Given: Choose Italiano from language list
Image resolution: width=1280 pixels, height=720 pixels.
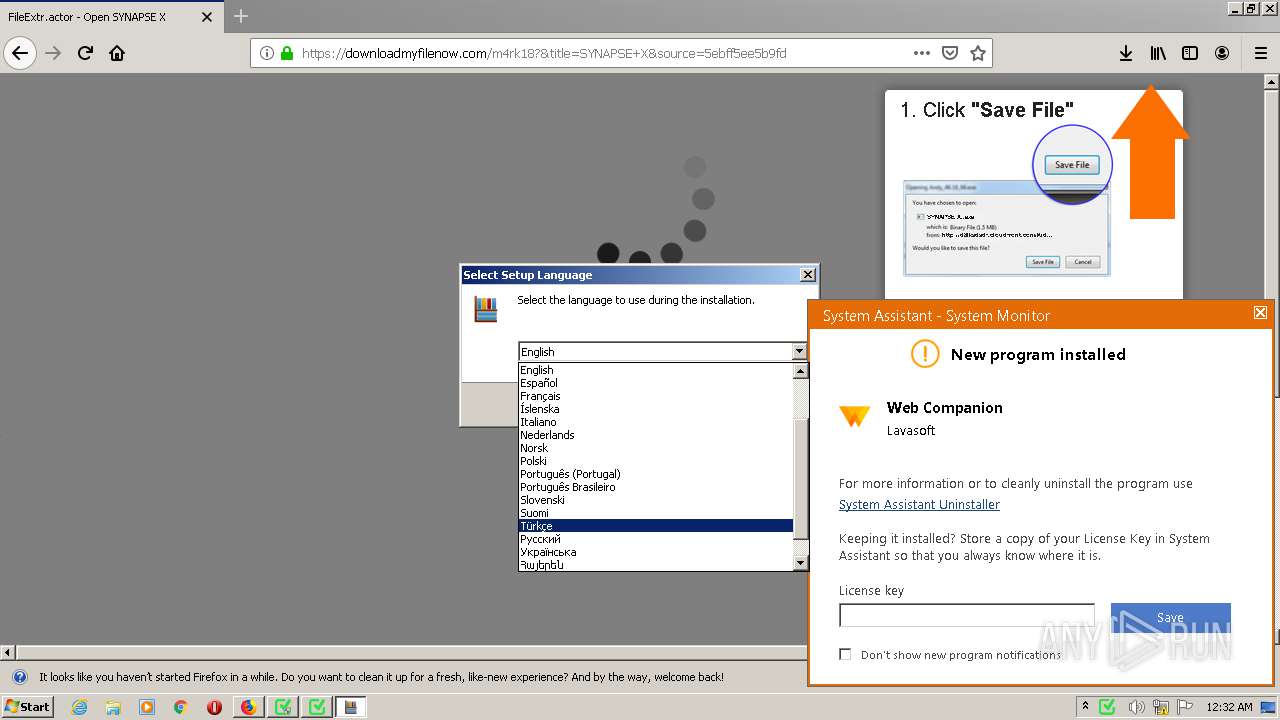Looking at the screenshot, I should (655, 422).
